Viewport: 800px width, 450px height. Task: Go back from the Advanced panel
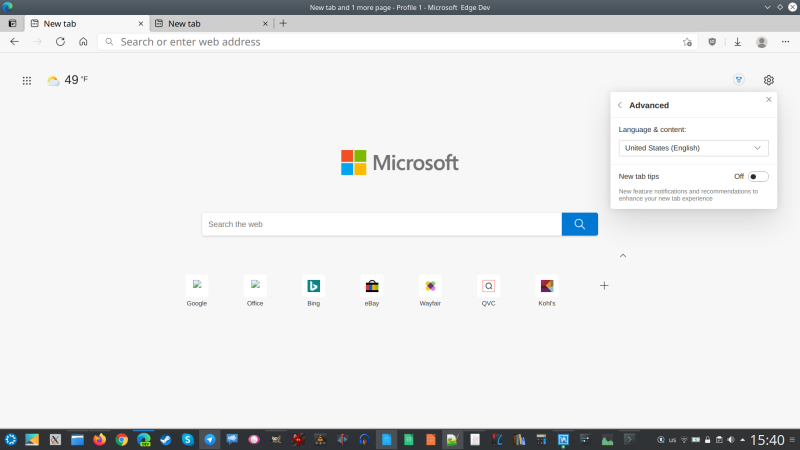620,105
